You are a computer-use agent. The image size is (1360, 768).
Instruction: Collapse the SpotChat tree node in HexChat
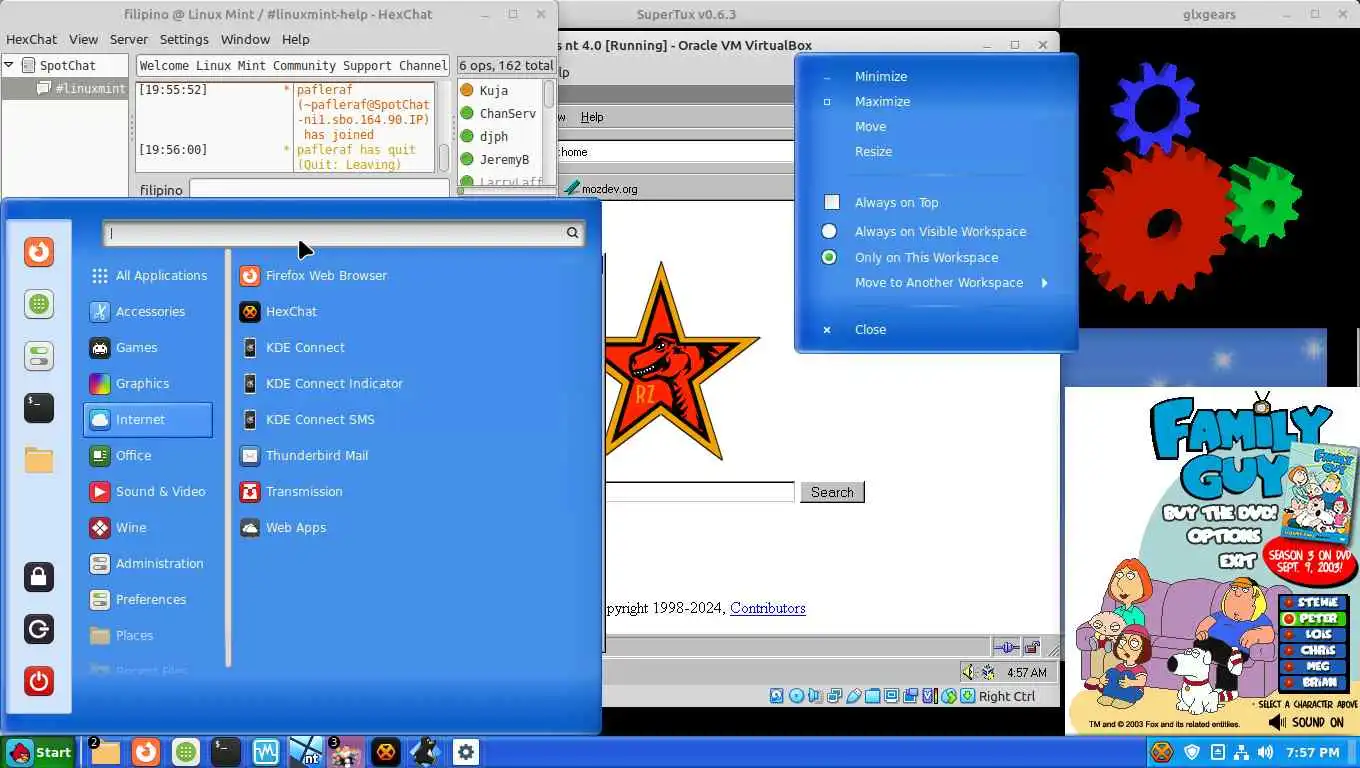9,65
